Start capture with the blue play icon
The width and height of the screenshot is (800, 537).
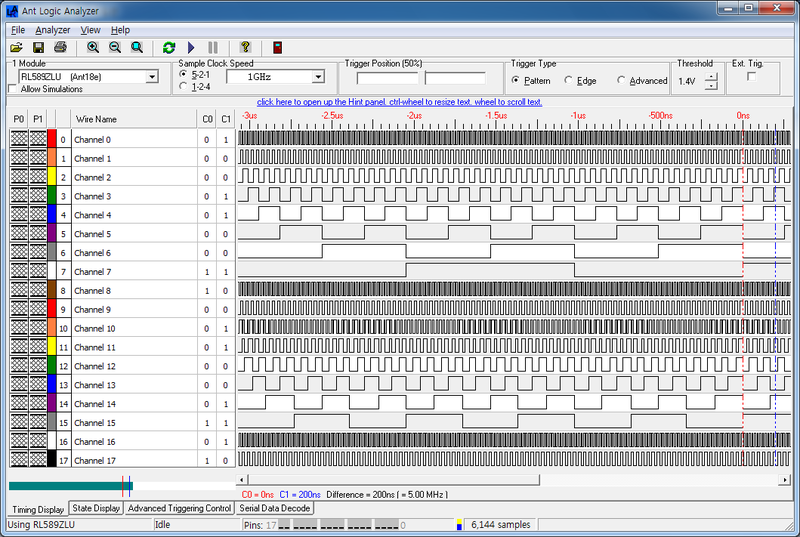coord(191,47)
